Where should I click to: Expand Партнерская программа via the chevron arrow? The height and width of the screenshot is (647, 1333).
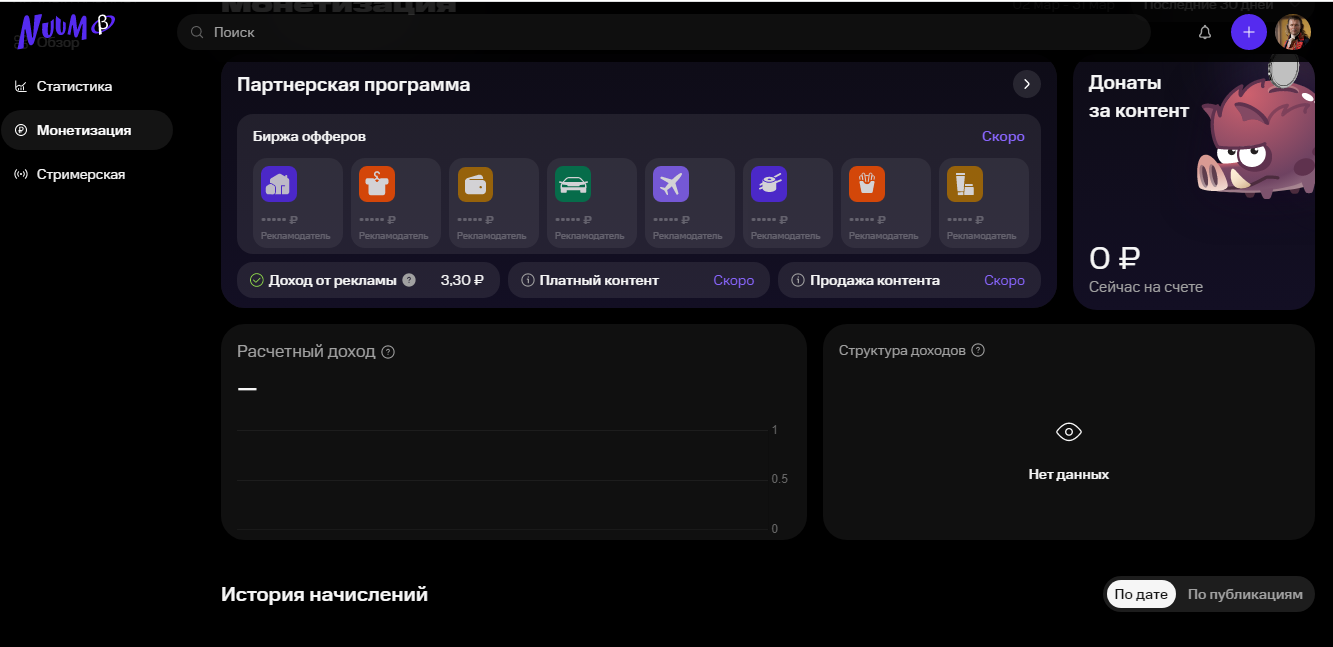(1026, 84)
